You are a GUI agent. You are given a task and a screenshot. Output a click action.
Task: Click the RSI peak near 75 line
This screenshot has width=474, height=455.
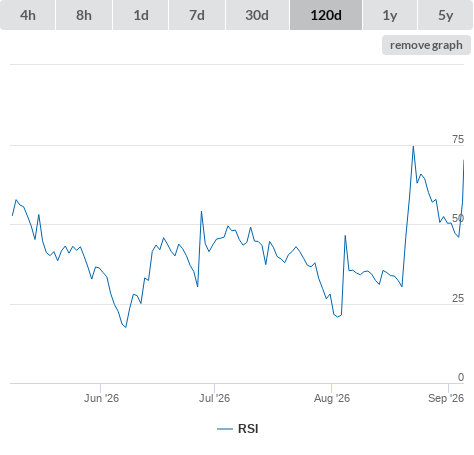(x=413, y=146)
